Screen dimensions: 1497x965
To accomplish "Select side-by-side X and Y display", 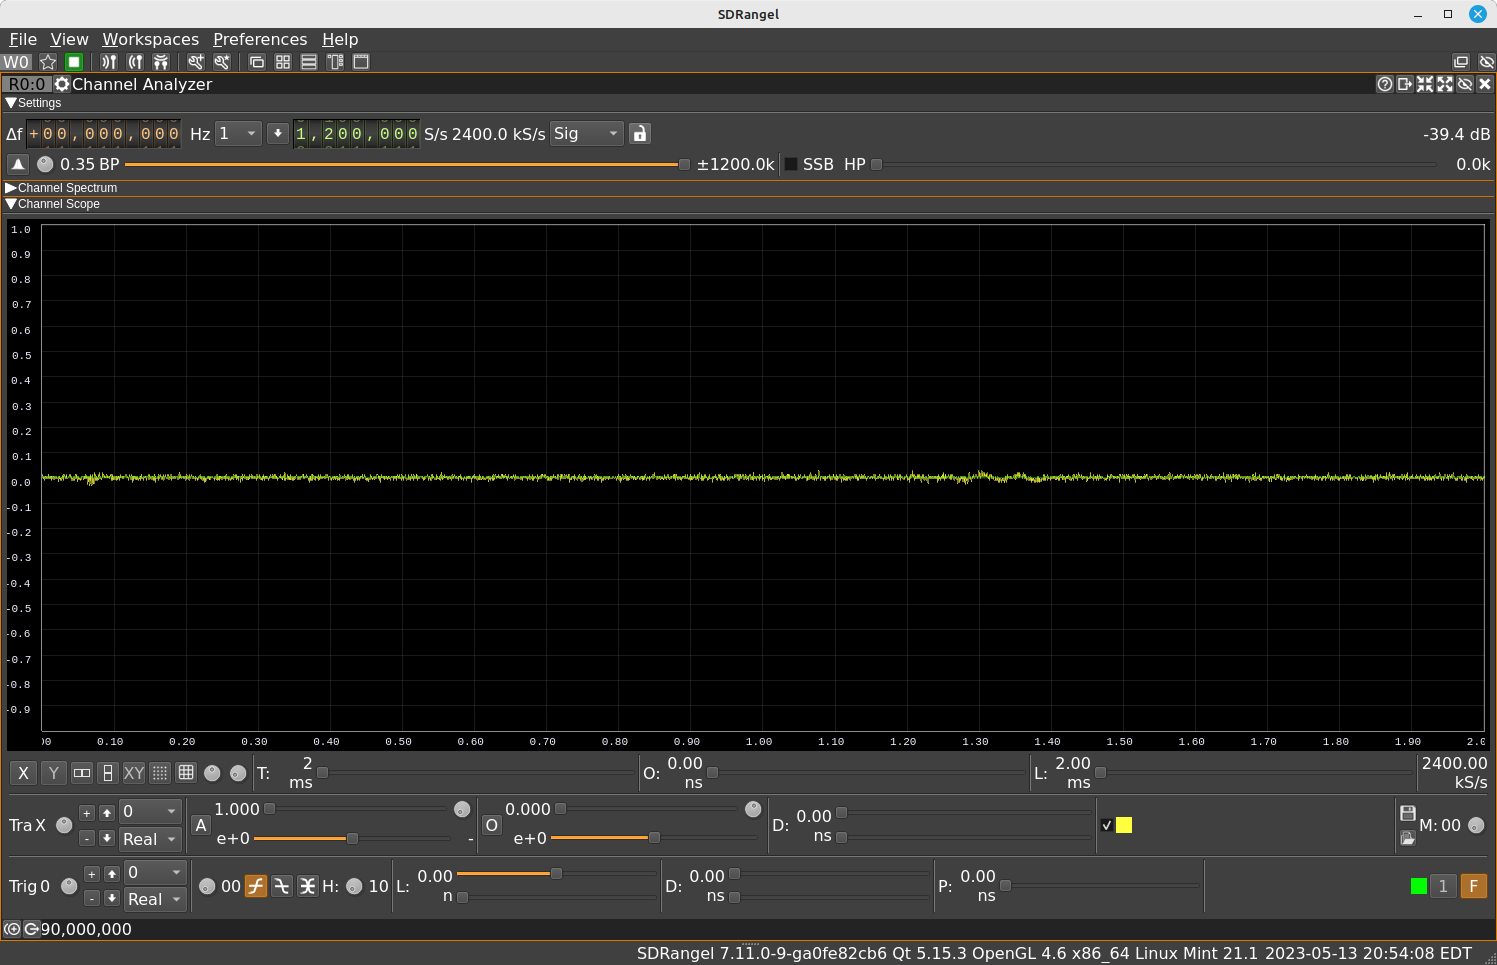I will tap(82, 773).
